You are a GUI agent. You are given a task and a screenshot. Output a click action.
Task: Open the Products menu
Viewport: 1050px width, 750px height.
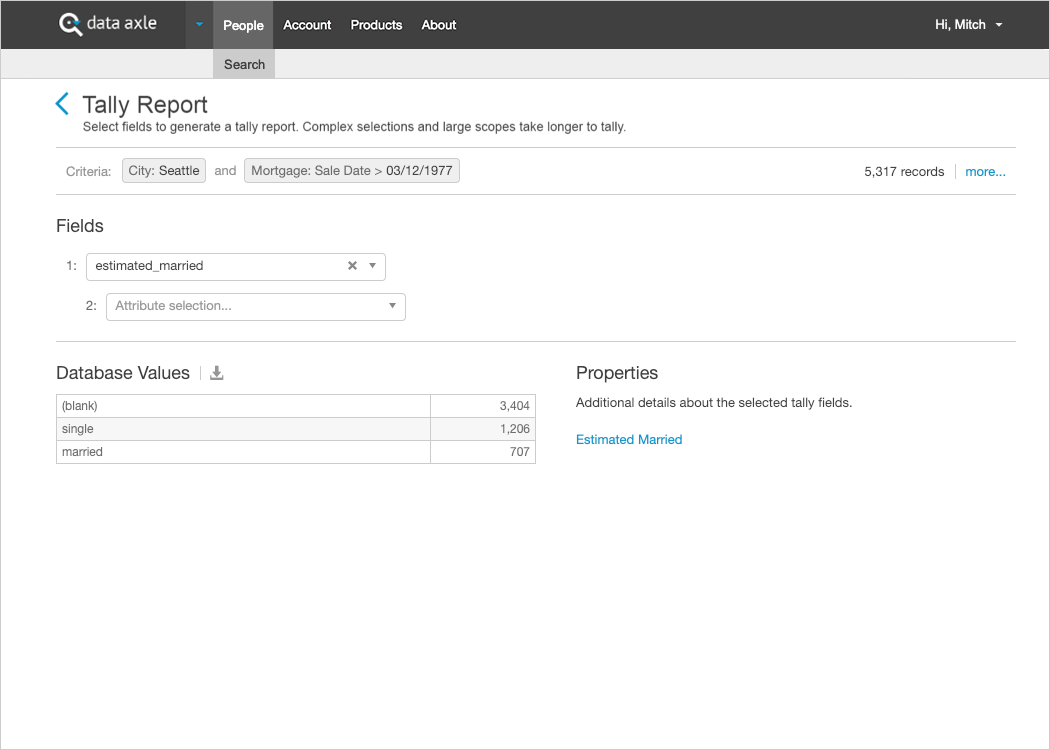pyautogui.click(x=376, y=25)
